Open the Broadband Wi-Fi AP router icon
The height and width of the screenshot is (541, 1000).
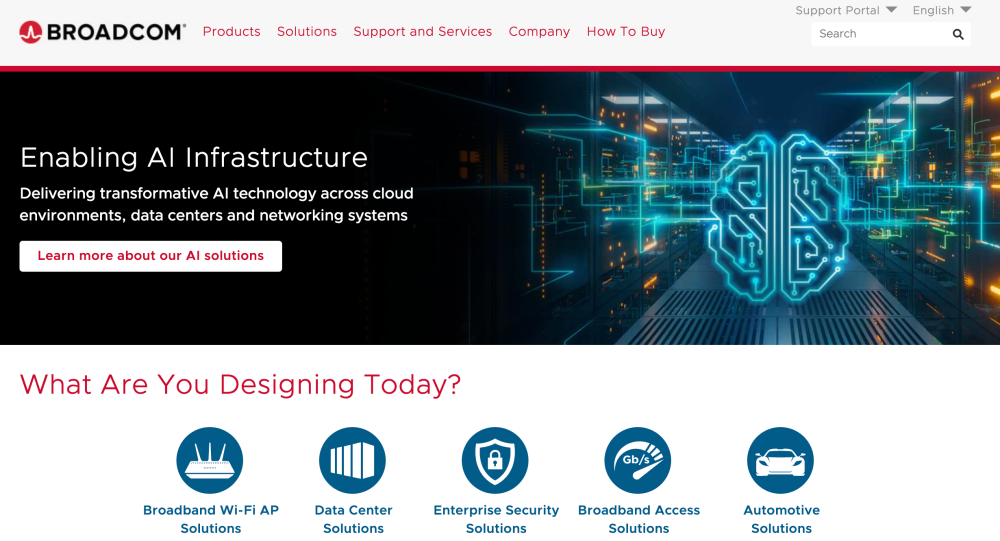point(210,460)
